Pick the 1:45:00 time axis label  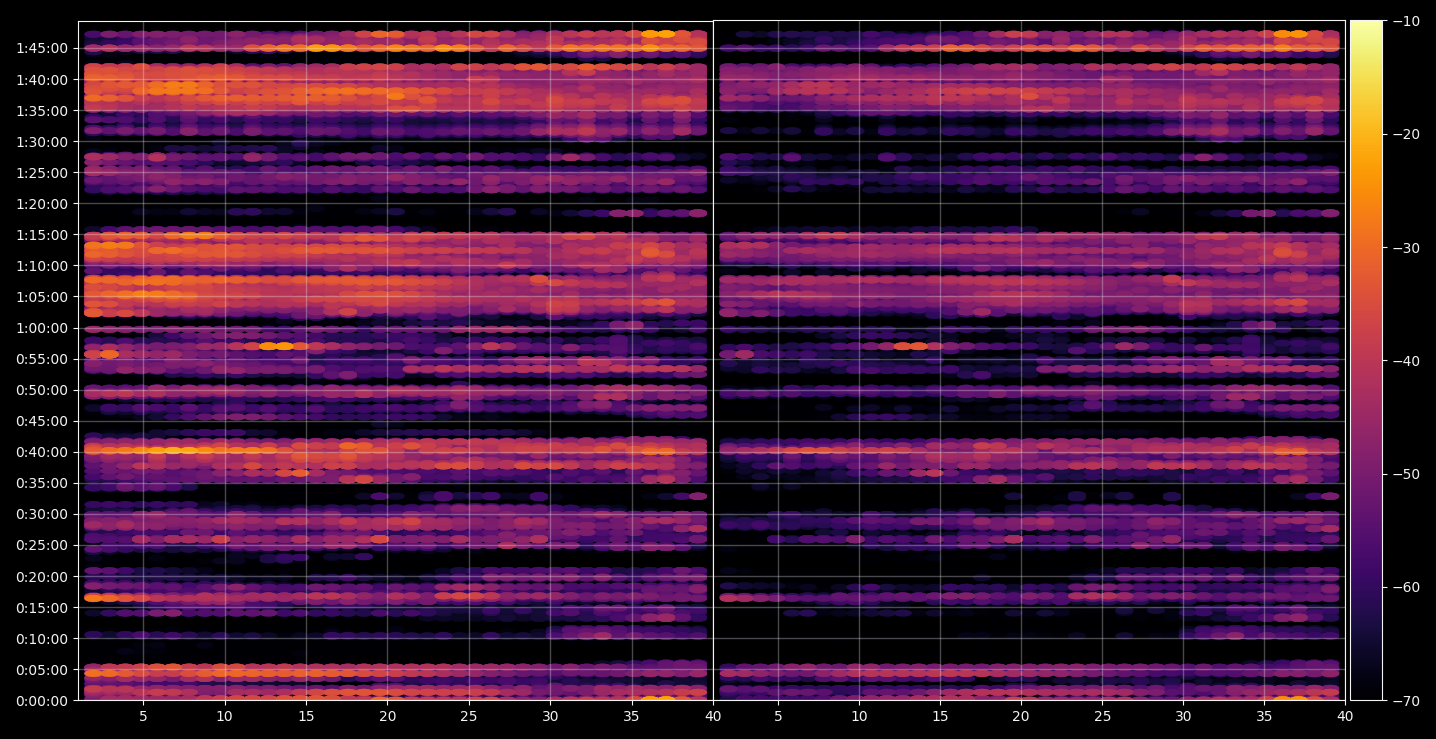[42, 48]
